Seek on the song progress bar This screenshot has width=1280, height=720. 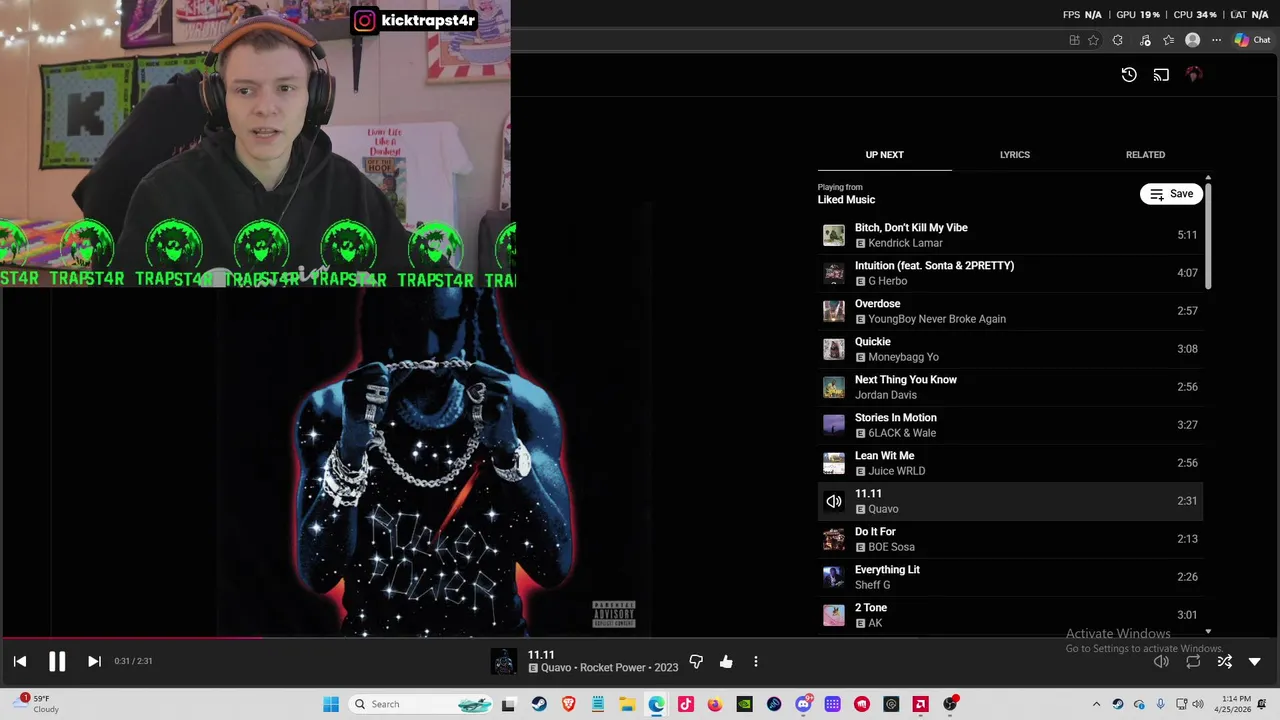640,637
